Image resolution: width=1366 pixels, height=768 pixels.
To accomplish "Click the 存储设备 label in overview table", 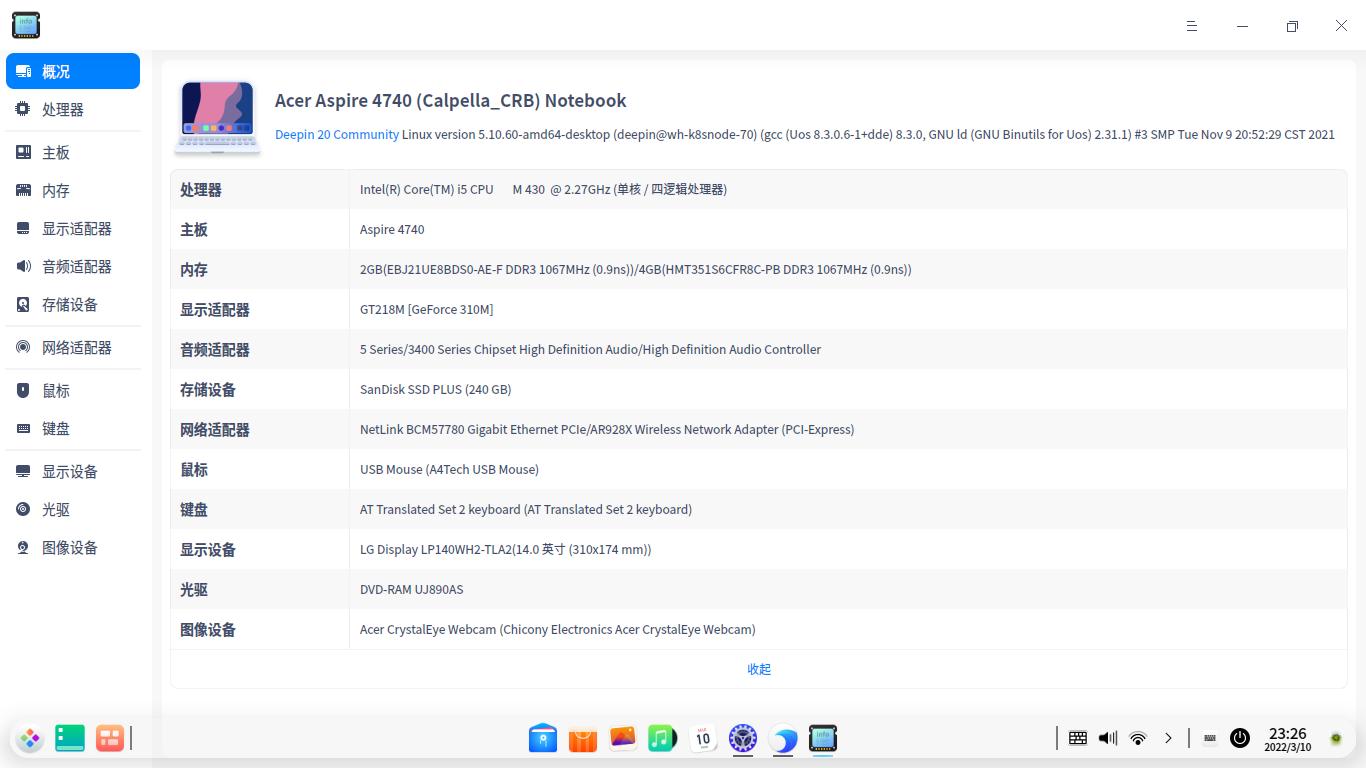I will [208, 389].
